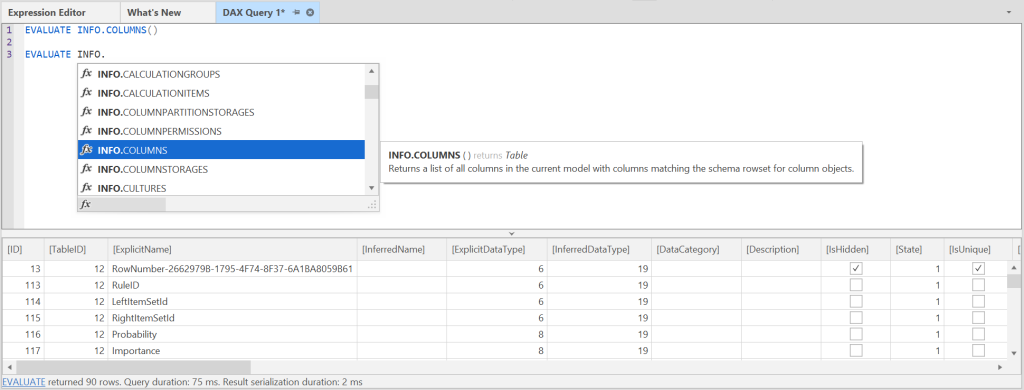1024x390 pixels.
Task: Switch to the Expression Editor tab
Action: [46, 12]
